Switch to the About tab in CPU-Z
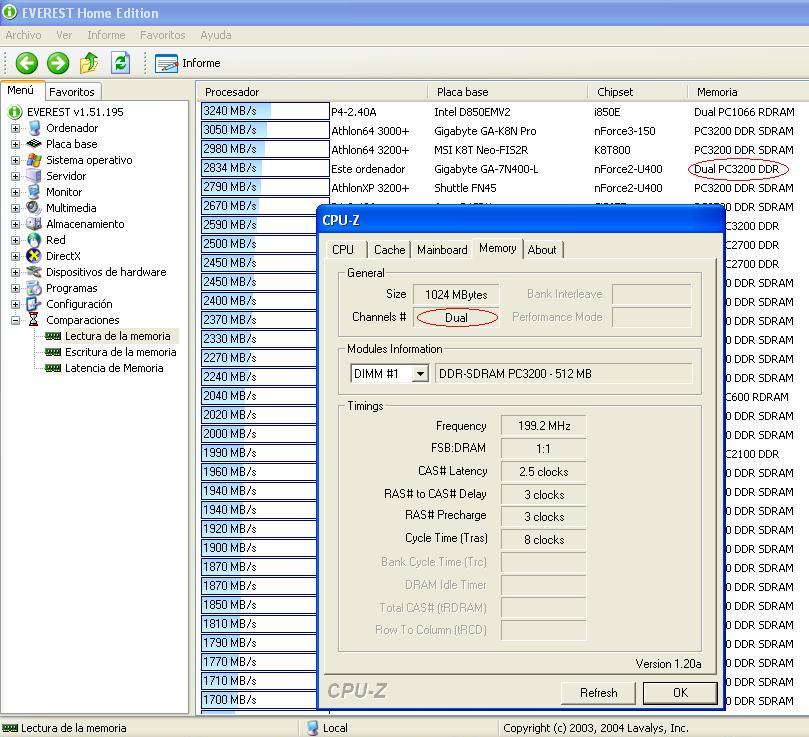 click(x=542, y=250)
